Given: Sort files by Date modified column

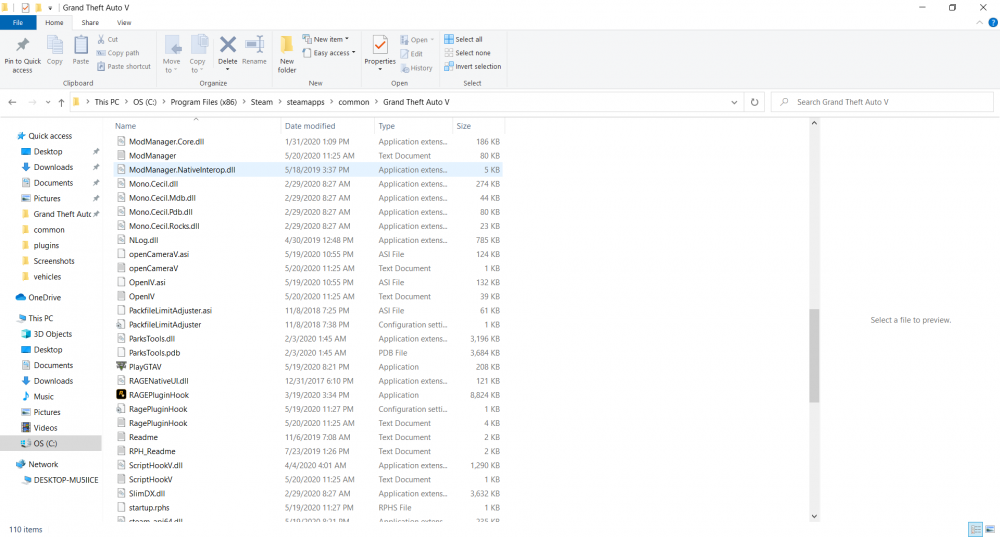Looking at the screenshot, I should 310,126.
